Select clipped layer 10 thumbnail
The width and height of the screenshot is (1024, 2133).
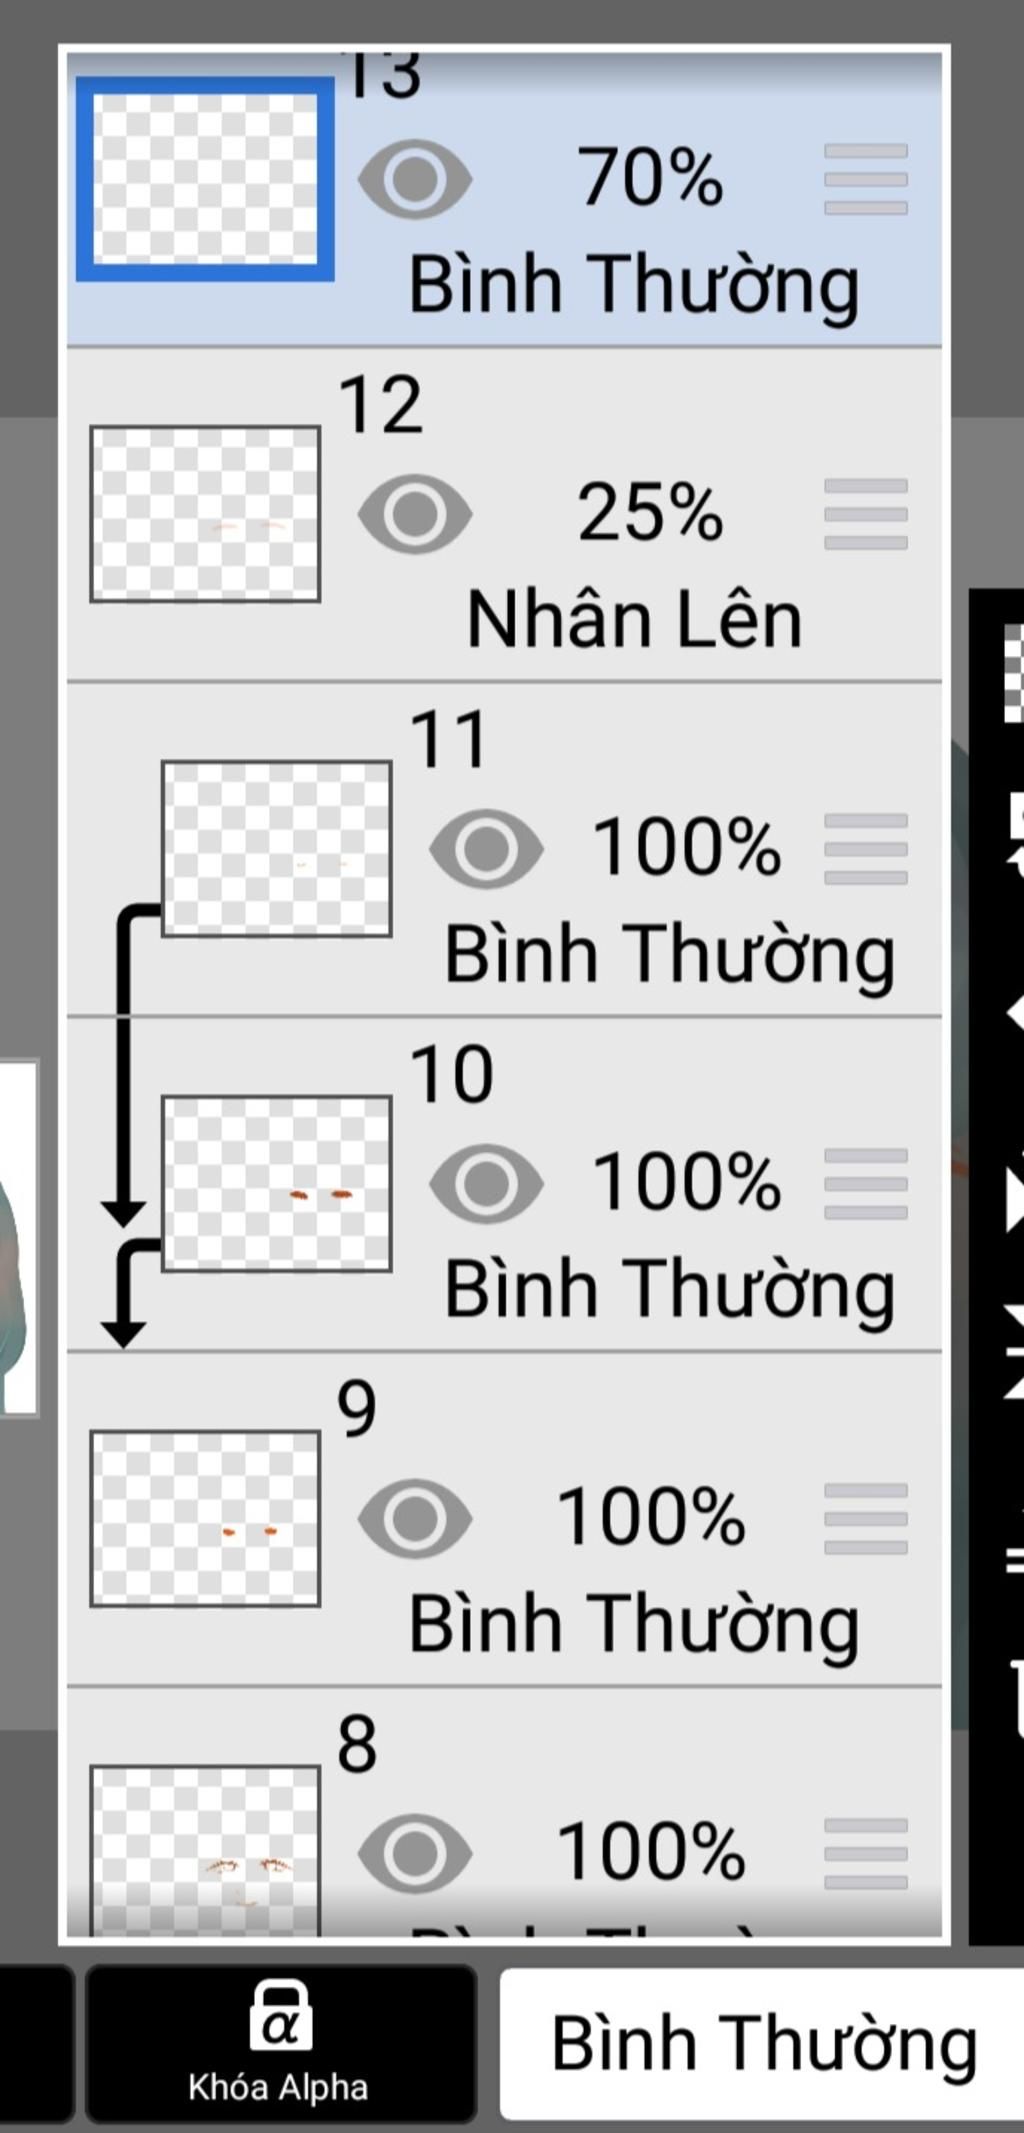pos(277,1184)
